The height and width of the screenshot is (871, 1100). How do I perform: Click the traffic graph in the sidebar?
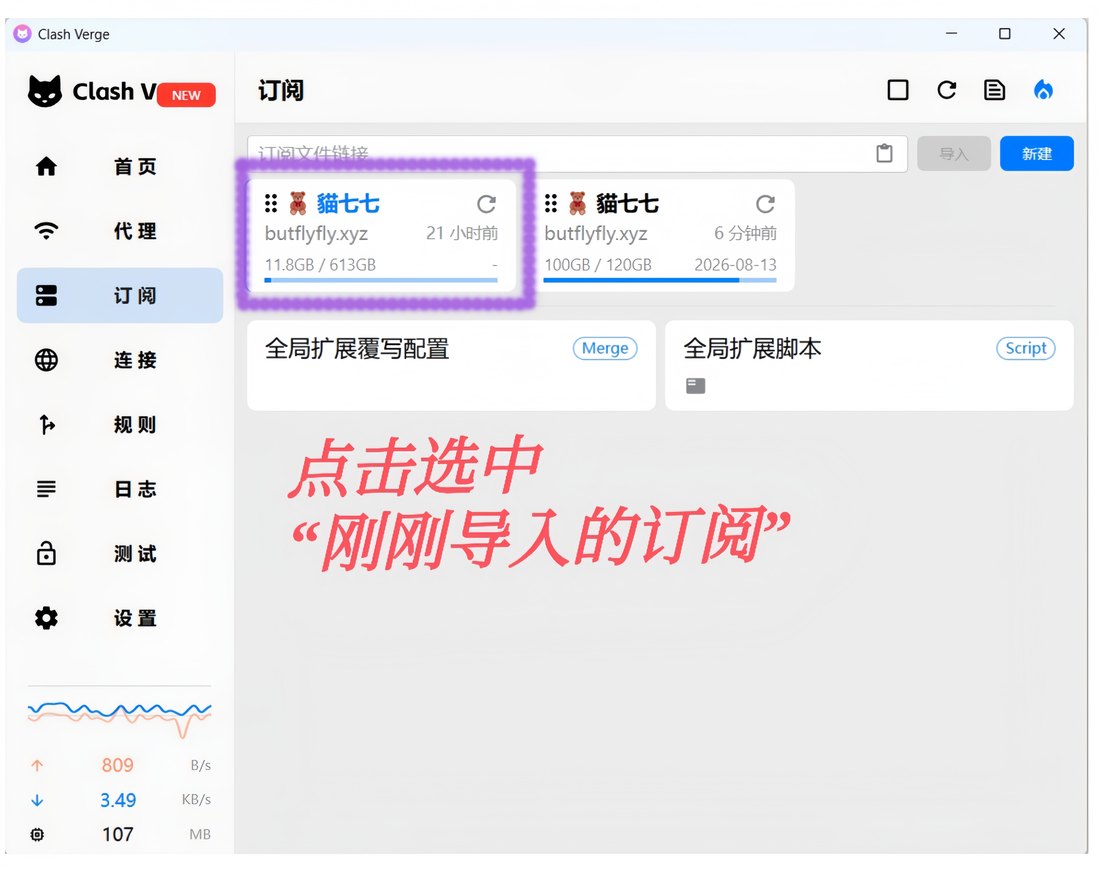(x=119, y=718)
